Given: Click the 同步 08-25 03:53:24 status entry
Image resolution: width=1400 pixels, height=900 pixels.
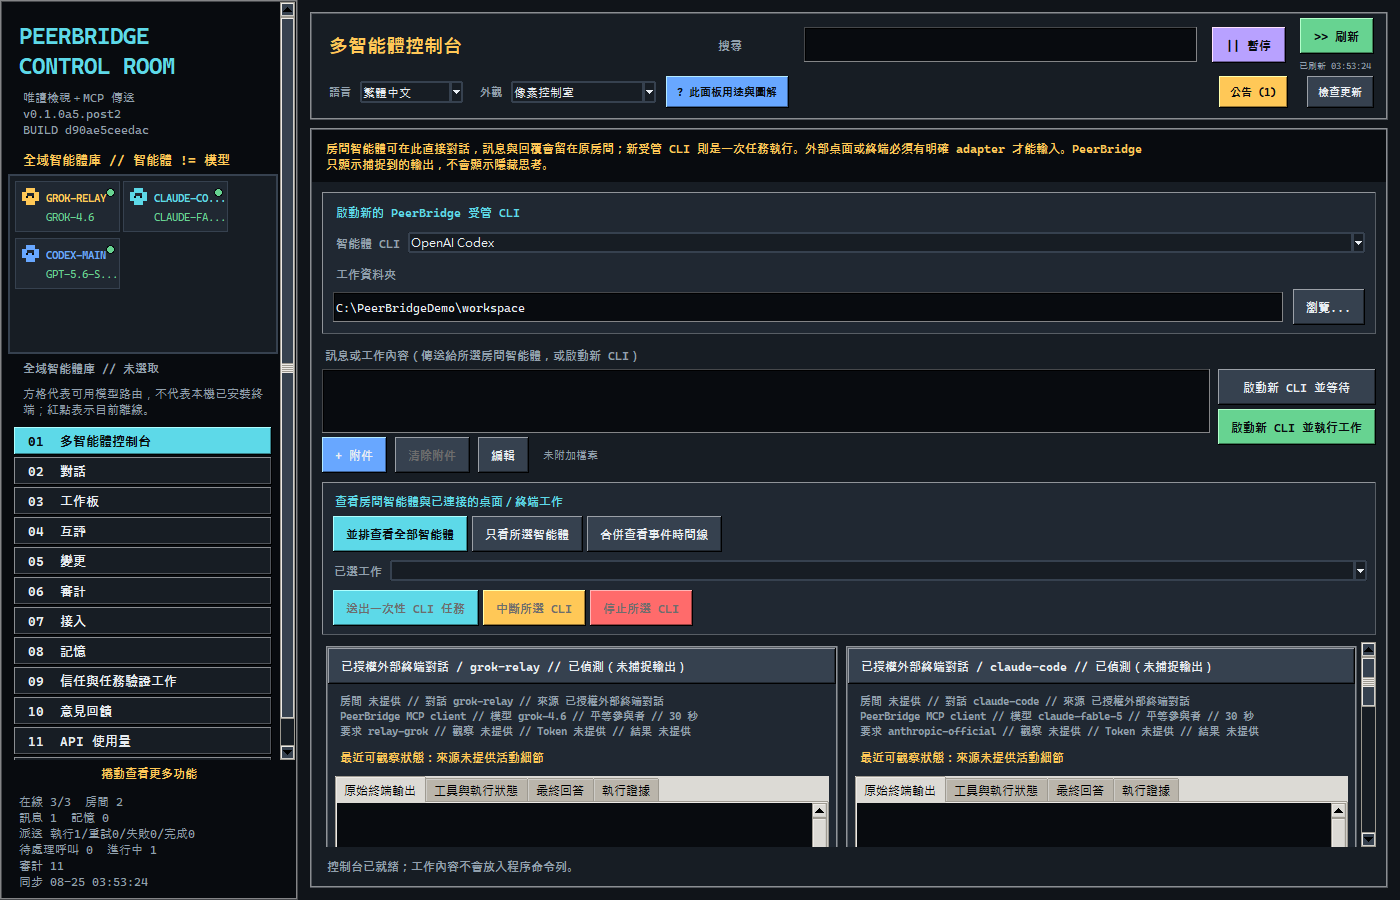Looking at the screenshot, I should coord(84,882).
